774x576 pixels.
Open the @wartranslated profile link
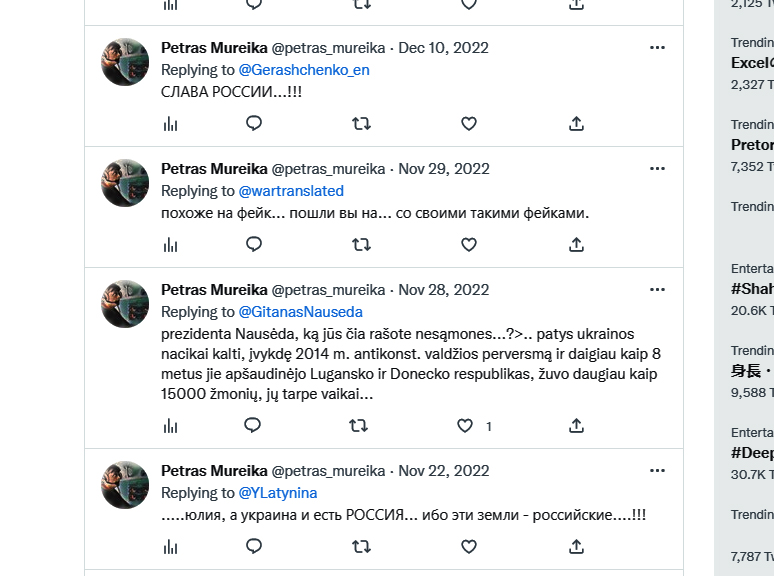(x=291, y=191)
